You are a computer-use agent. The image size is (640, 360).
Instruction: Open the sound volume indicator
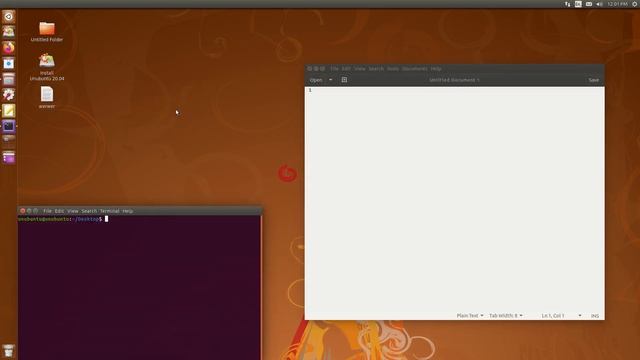click(x=599, y=4)
